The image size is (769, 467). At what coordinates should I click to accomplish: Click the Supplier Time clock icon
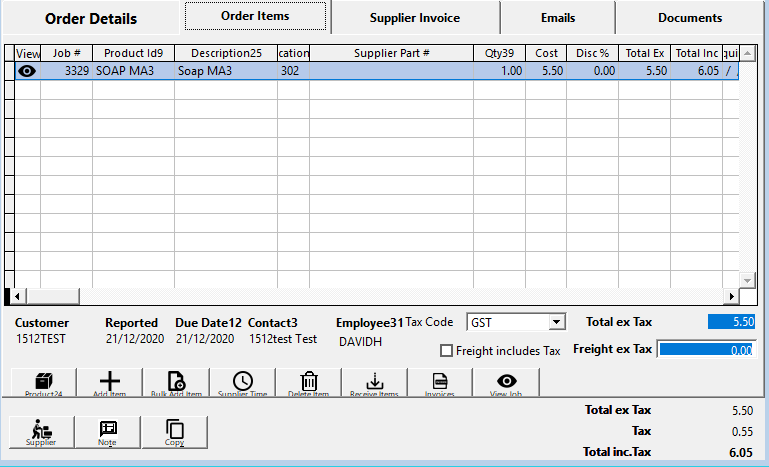coord(242,383)
